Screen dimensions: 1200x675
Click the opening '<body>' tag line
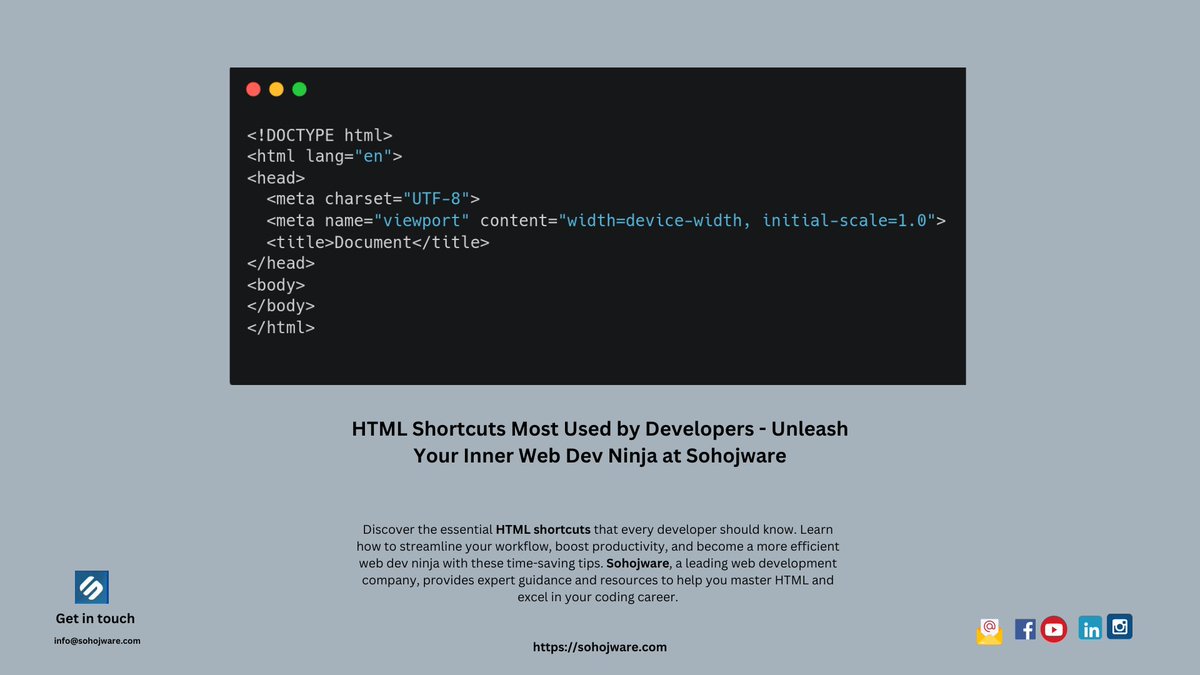tap(275, 285)
